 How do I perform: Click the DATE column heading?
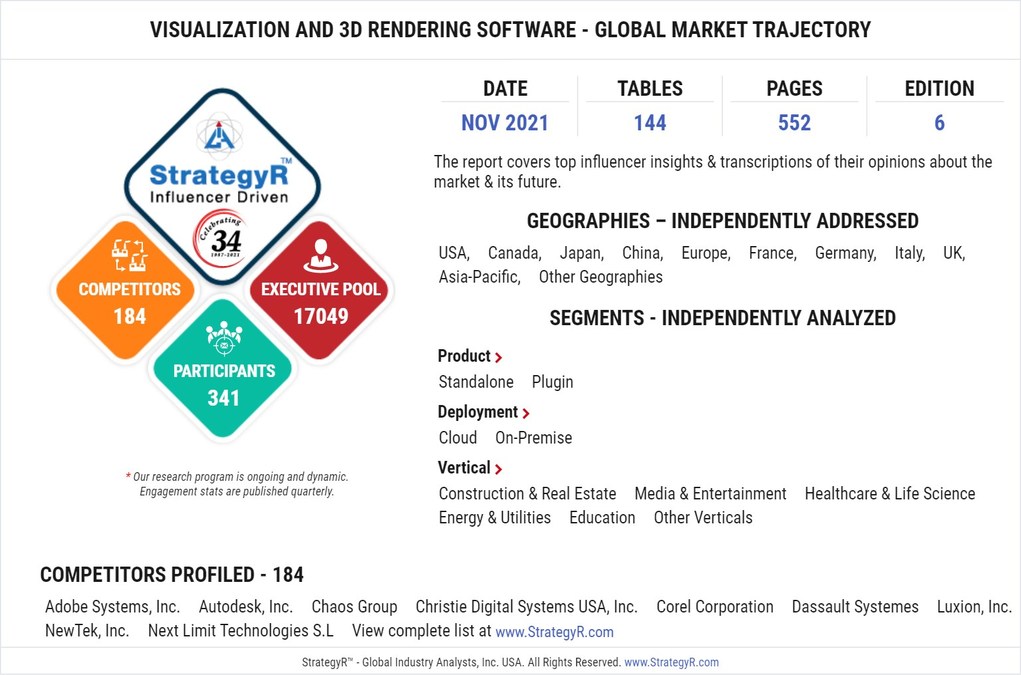coord(505,89)
